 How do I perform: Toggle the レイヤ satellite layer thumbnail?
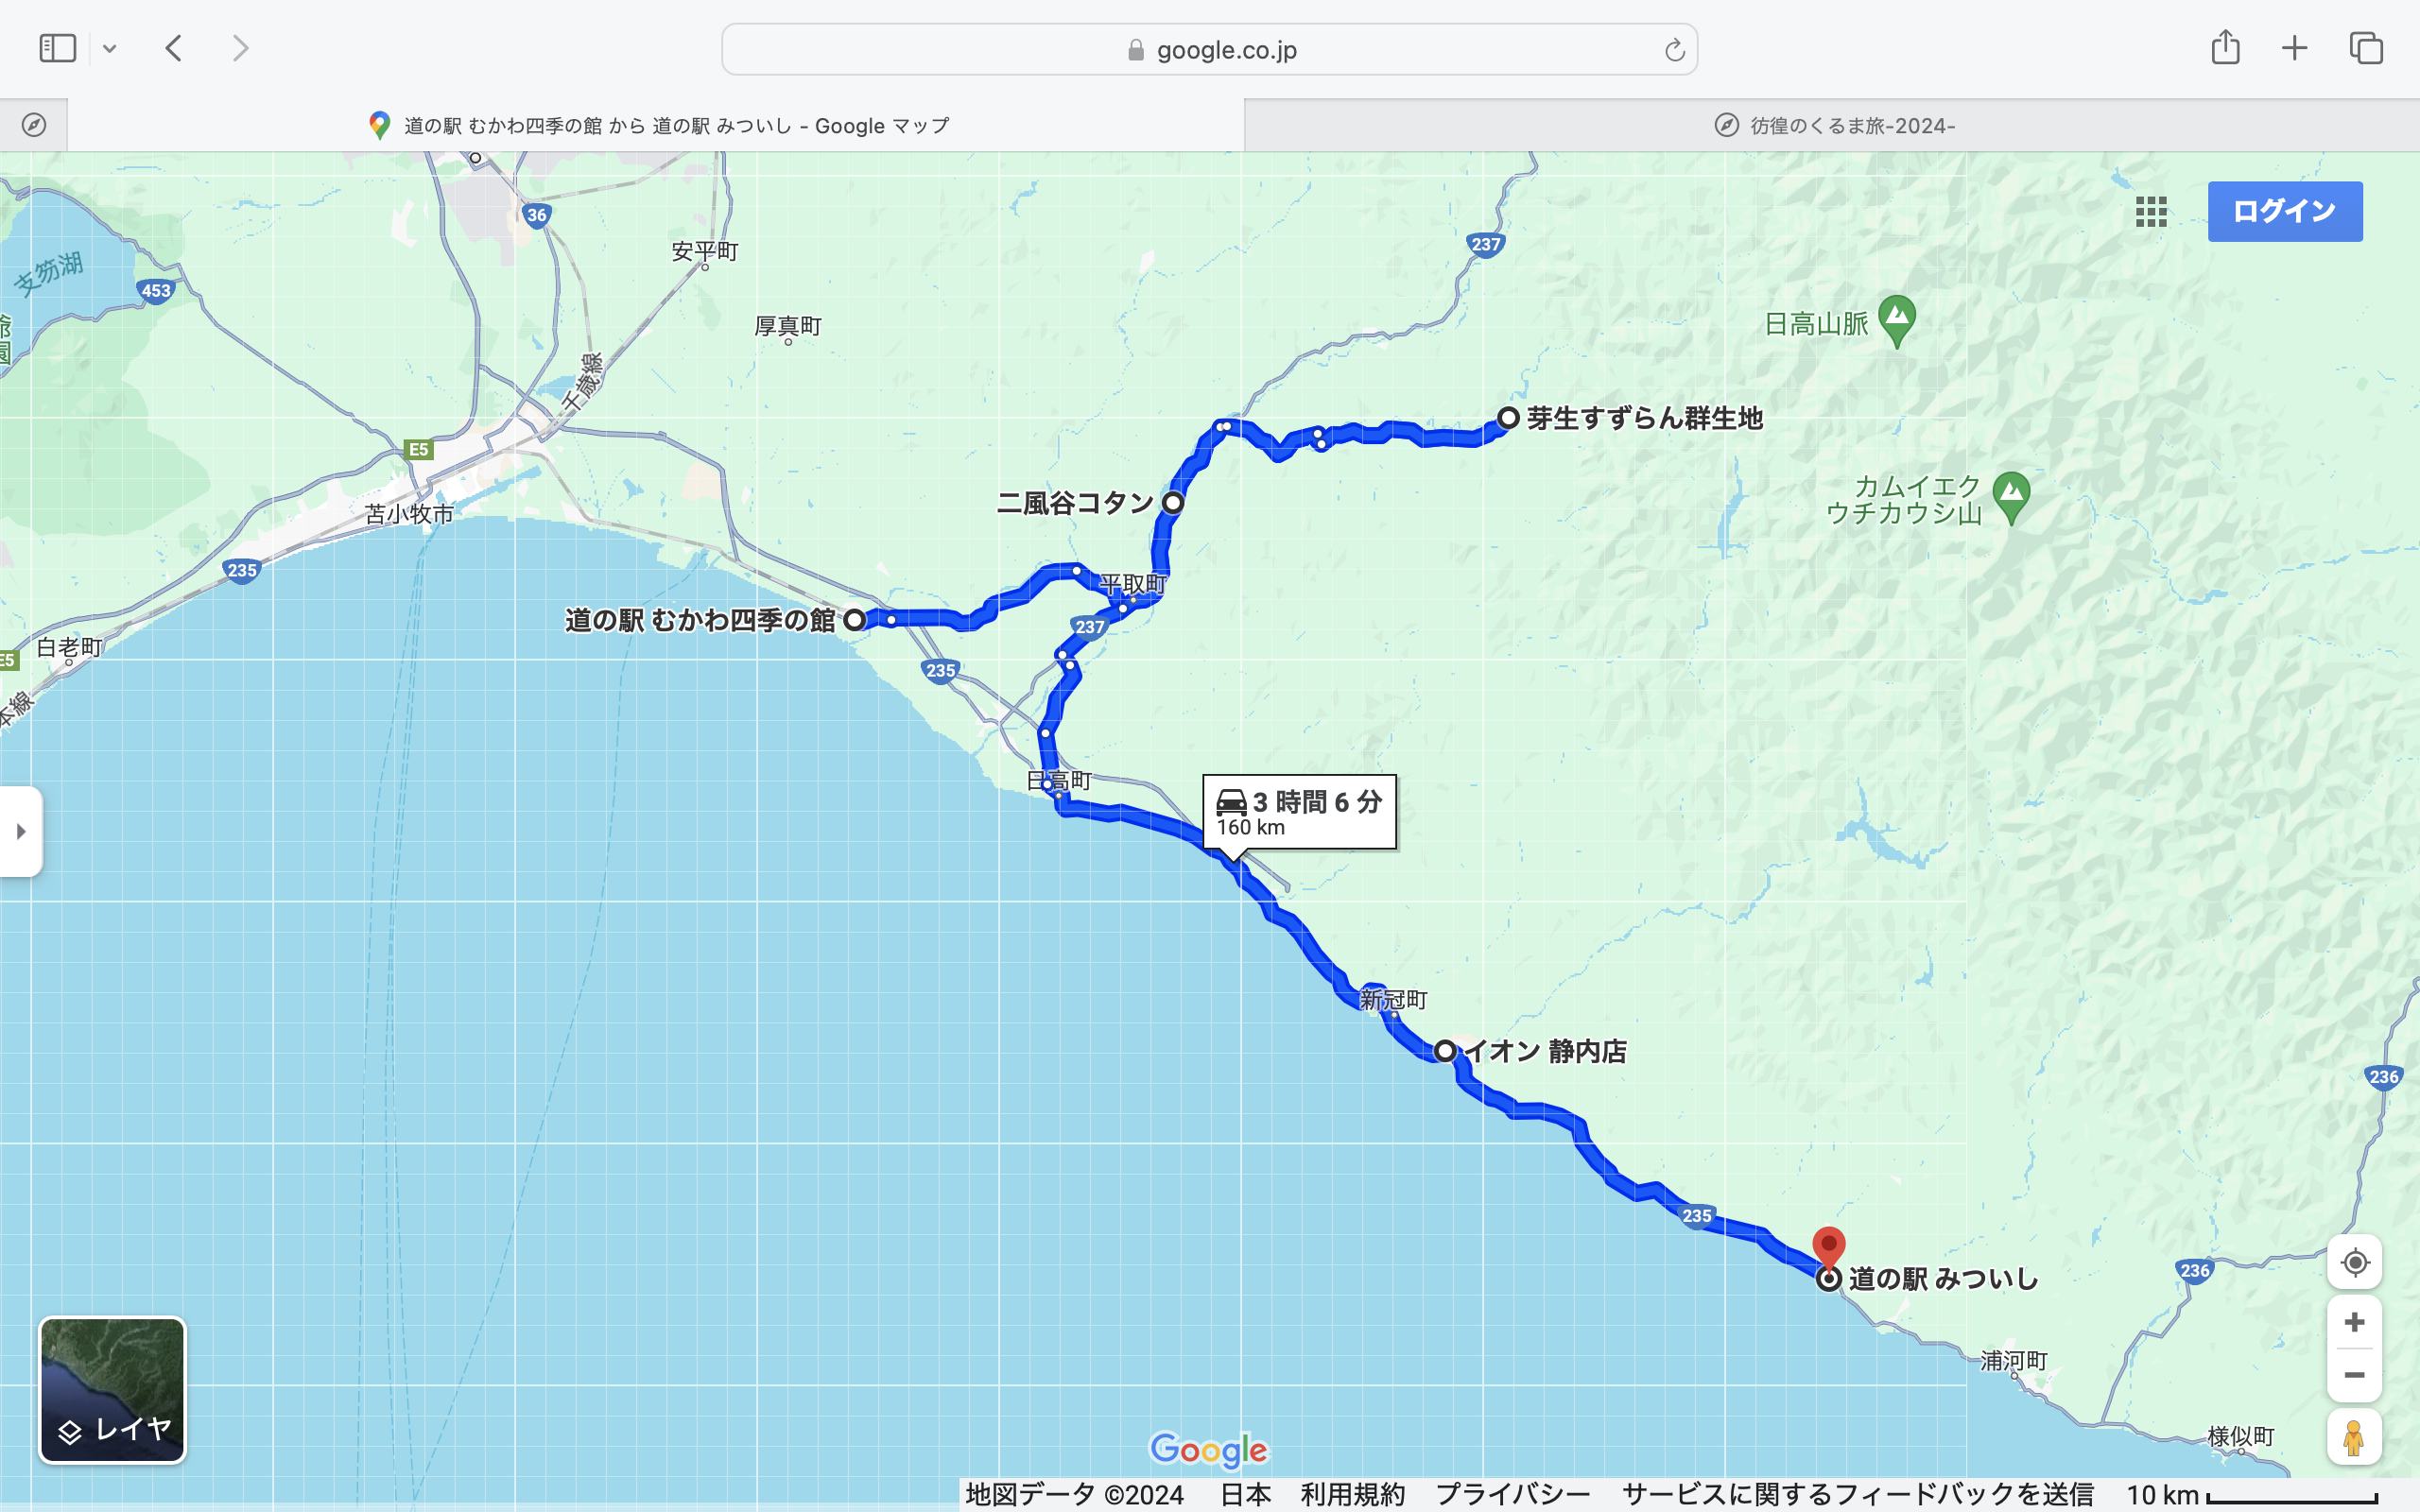[x=112, y=1390]
